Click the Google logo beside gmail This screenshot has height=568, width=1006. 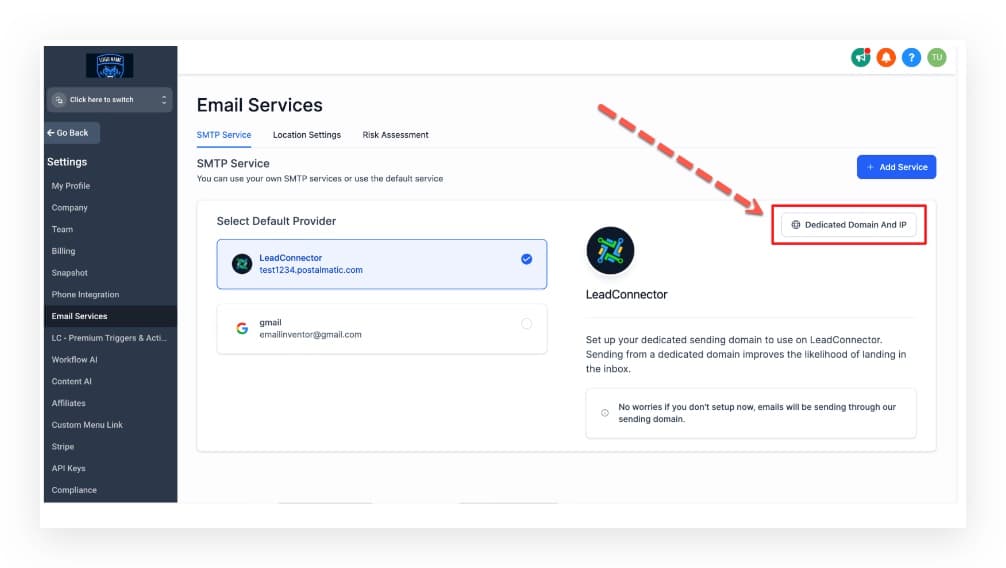(x=242, y=328)
